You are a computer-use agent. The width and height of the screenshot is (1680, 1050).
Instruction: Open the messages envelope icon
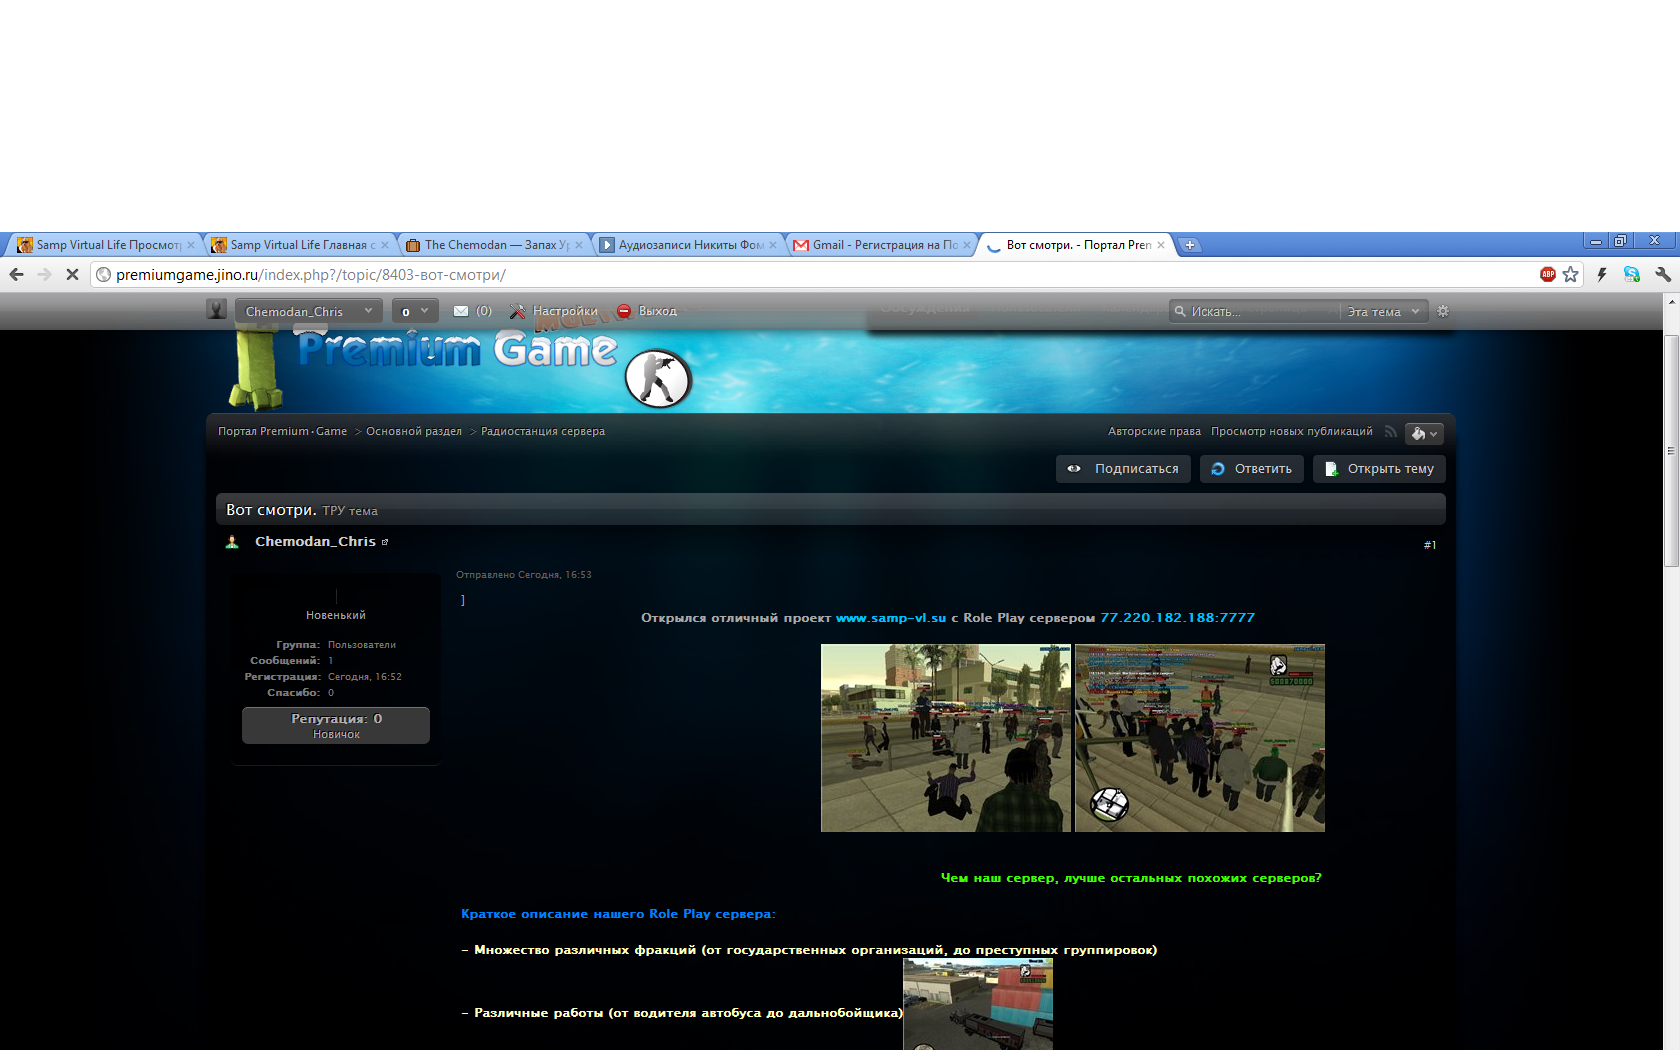click(461, 311)
